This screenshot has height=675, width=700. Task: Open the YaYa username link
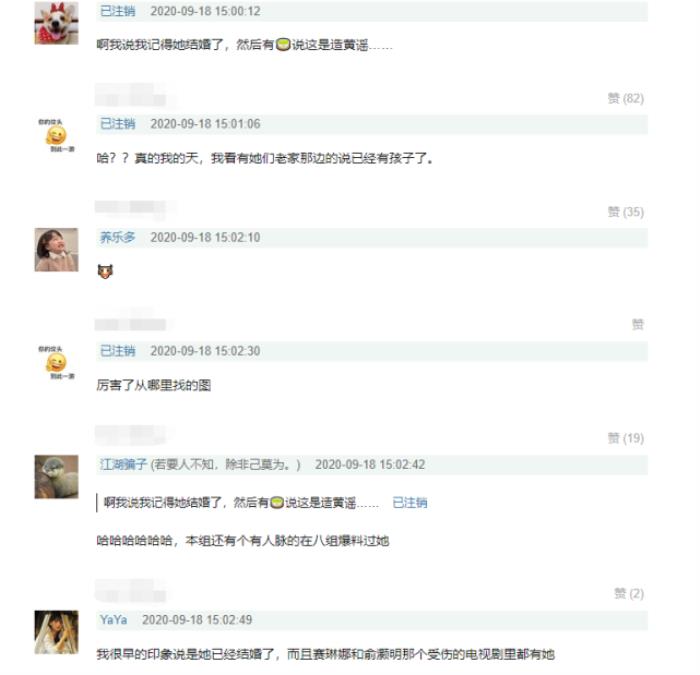113,620
